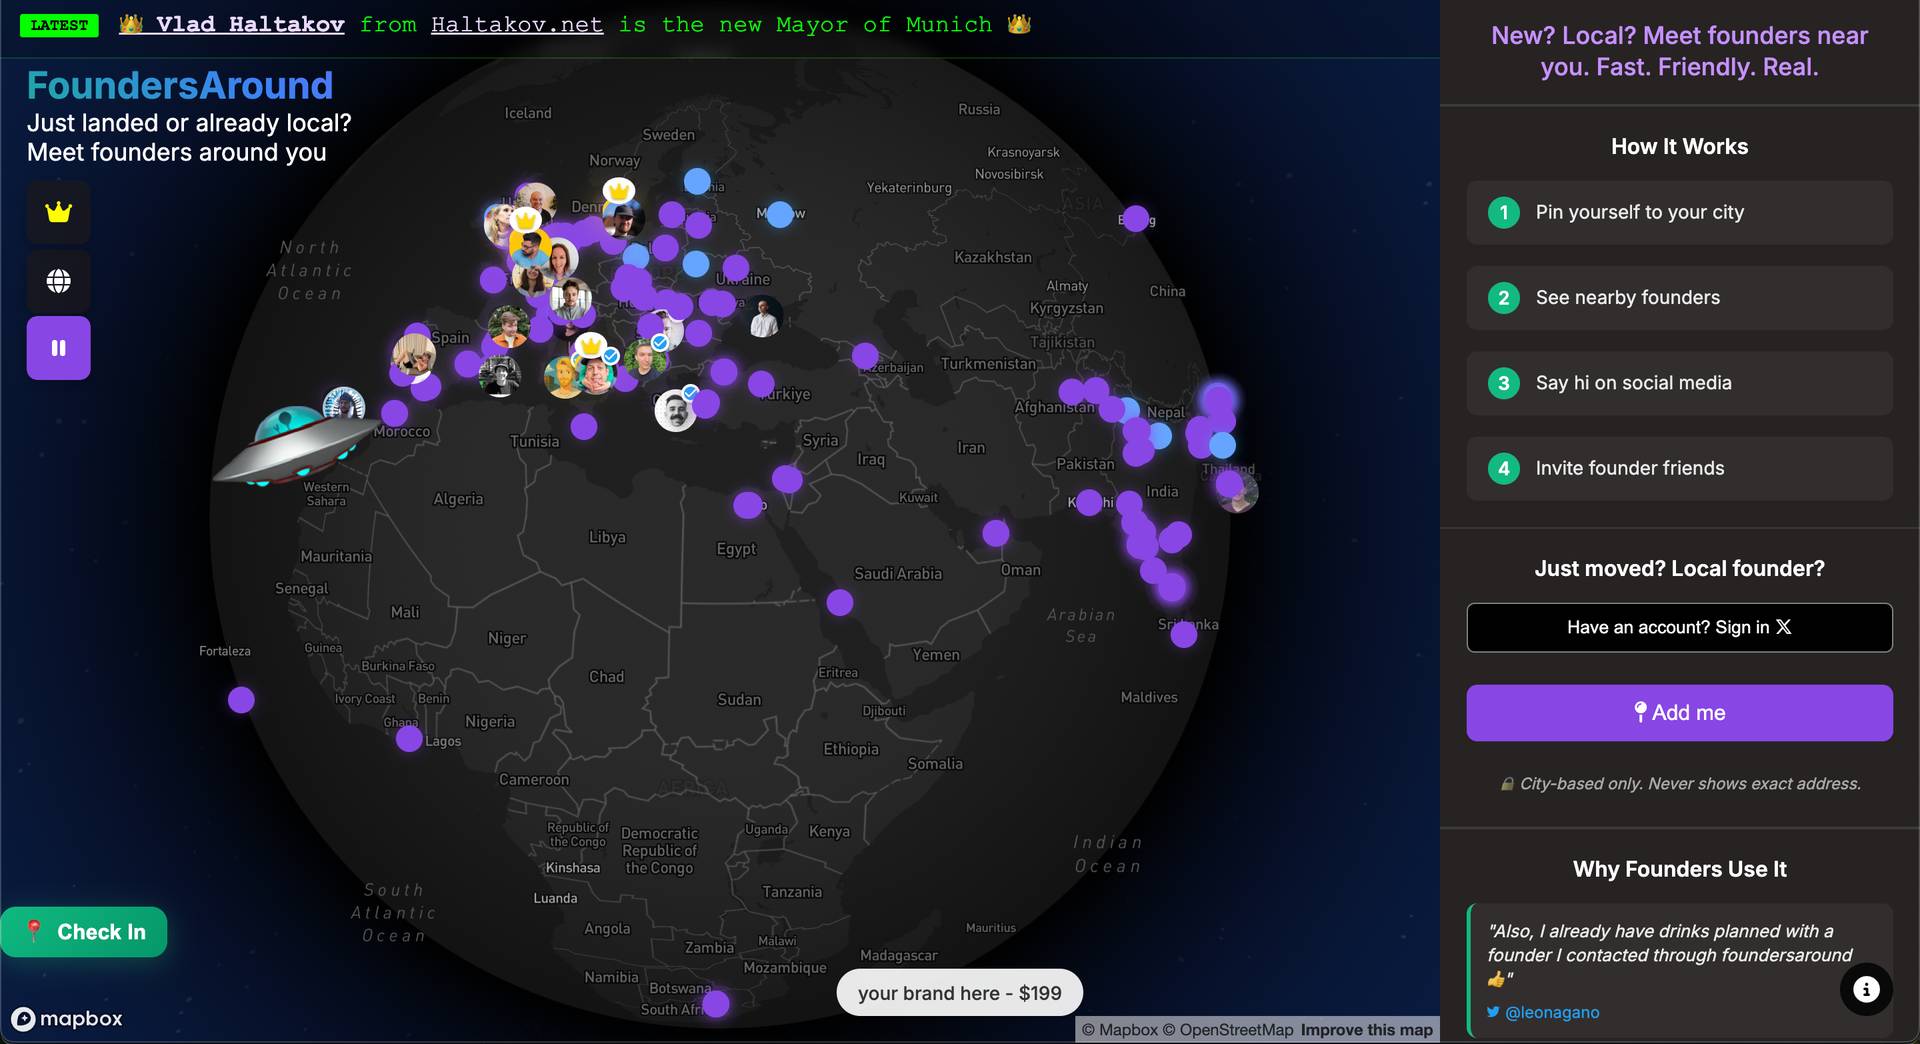Screen dimensions: 1920x1044
Task: Open the globe view icon button
Action: pyautogui.click(x=58, y=281)
